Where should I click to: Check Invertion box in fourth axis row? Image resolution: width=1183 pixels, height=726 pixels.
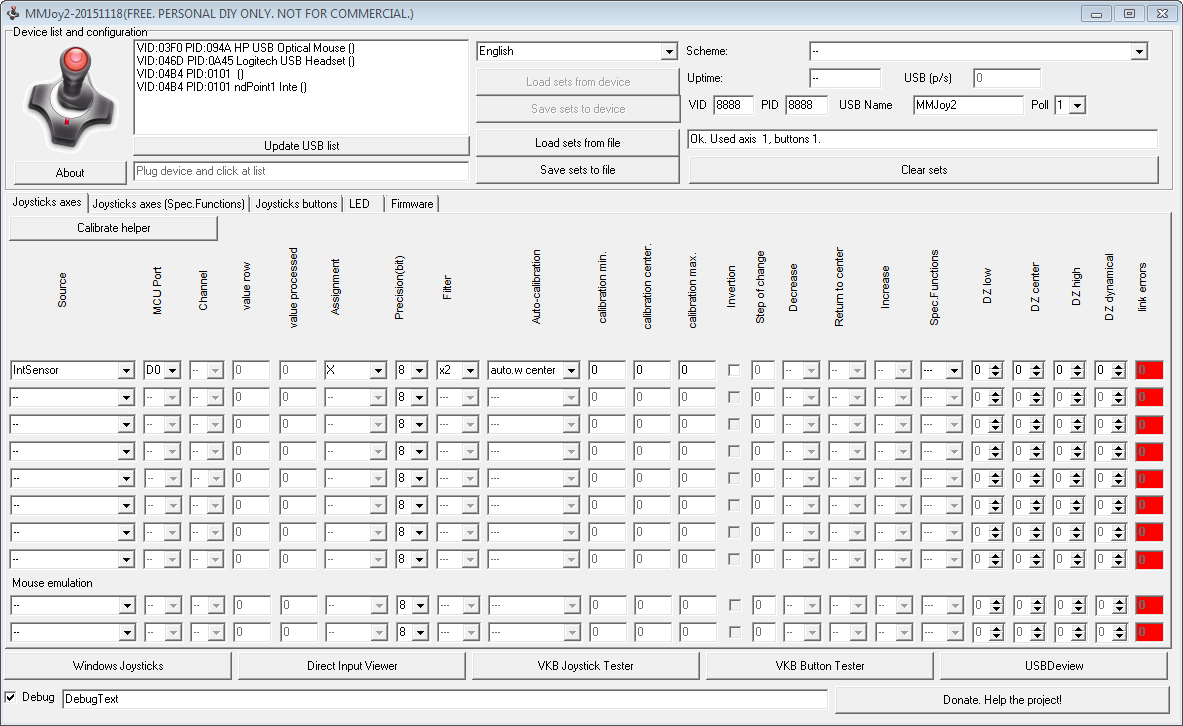coord(733,451)
